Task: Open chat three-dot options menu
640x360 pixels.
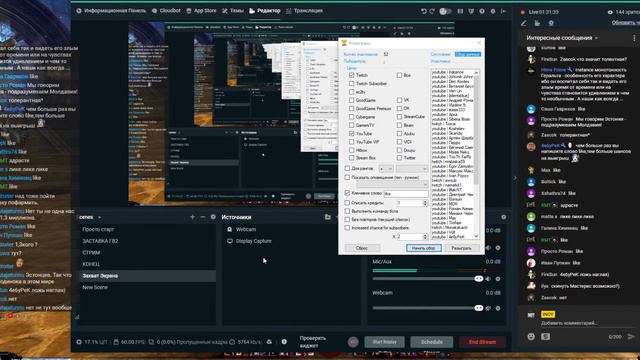Action: [634, 38]
